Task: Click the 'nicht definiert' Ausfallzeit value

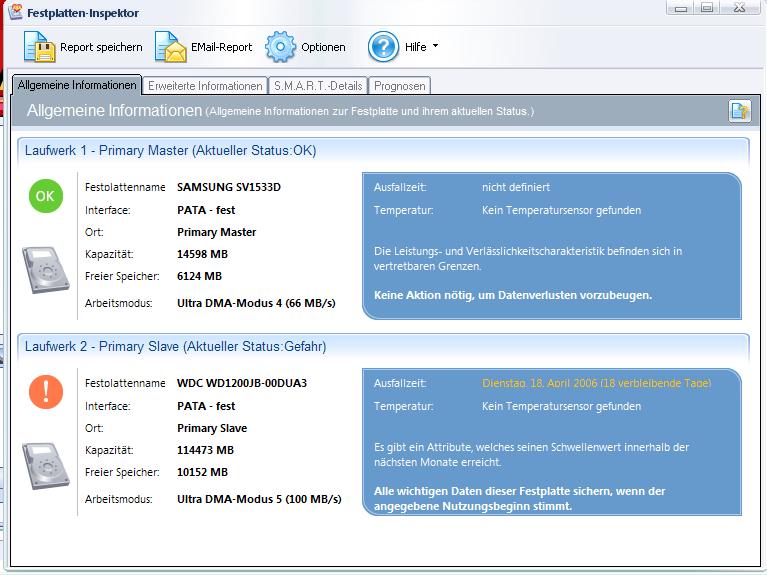Action: (516, 187)
